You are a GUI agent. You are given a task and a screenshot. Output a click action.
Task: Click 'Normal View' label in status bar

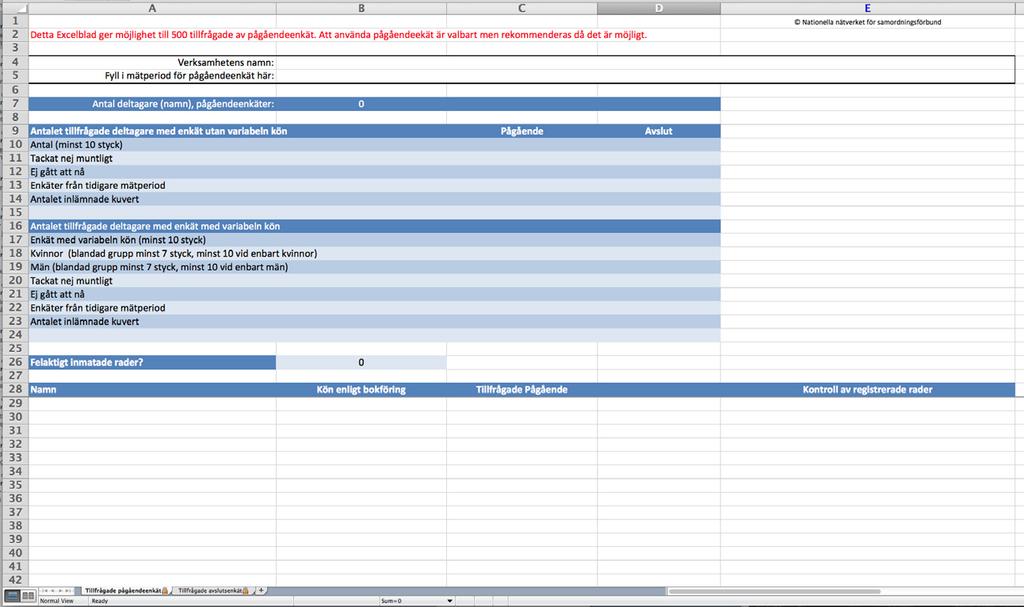[x=57, y=600]
